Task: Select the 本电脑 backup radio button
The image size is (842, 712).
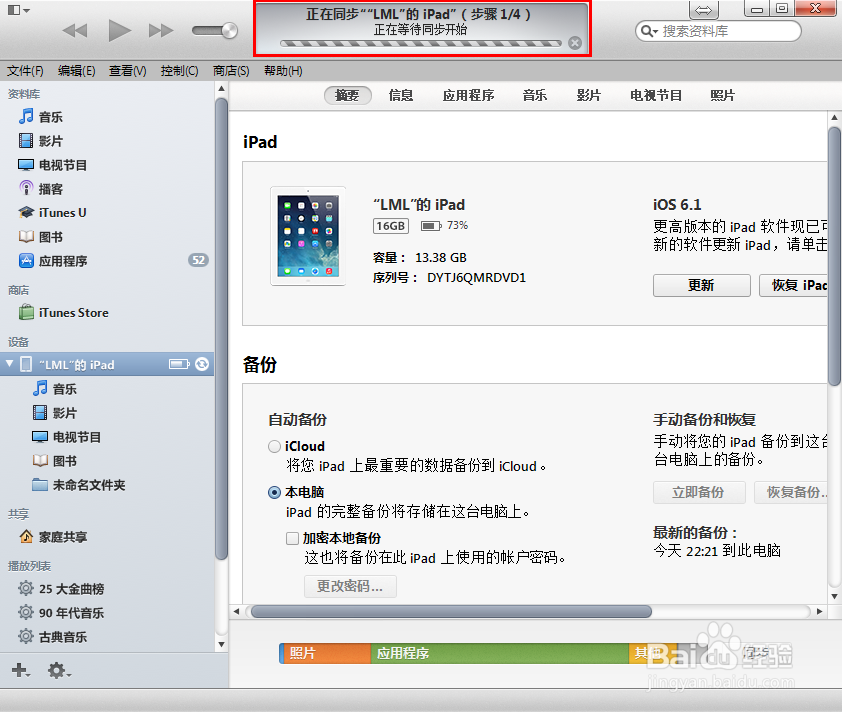Action: click(x=274, y=492)
